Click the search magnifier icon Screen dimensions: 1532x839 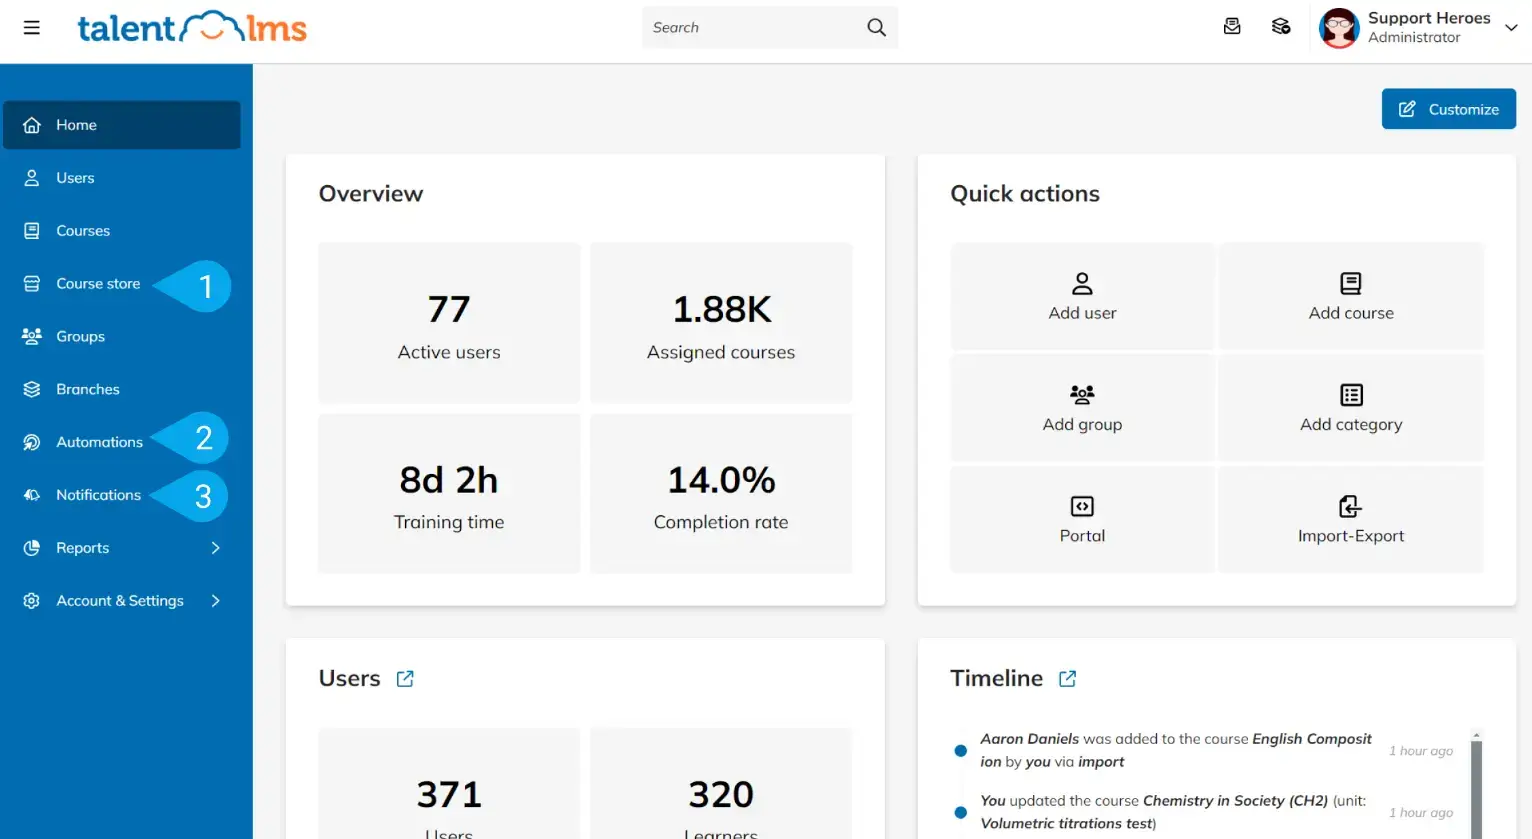(x=876, y=27)
